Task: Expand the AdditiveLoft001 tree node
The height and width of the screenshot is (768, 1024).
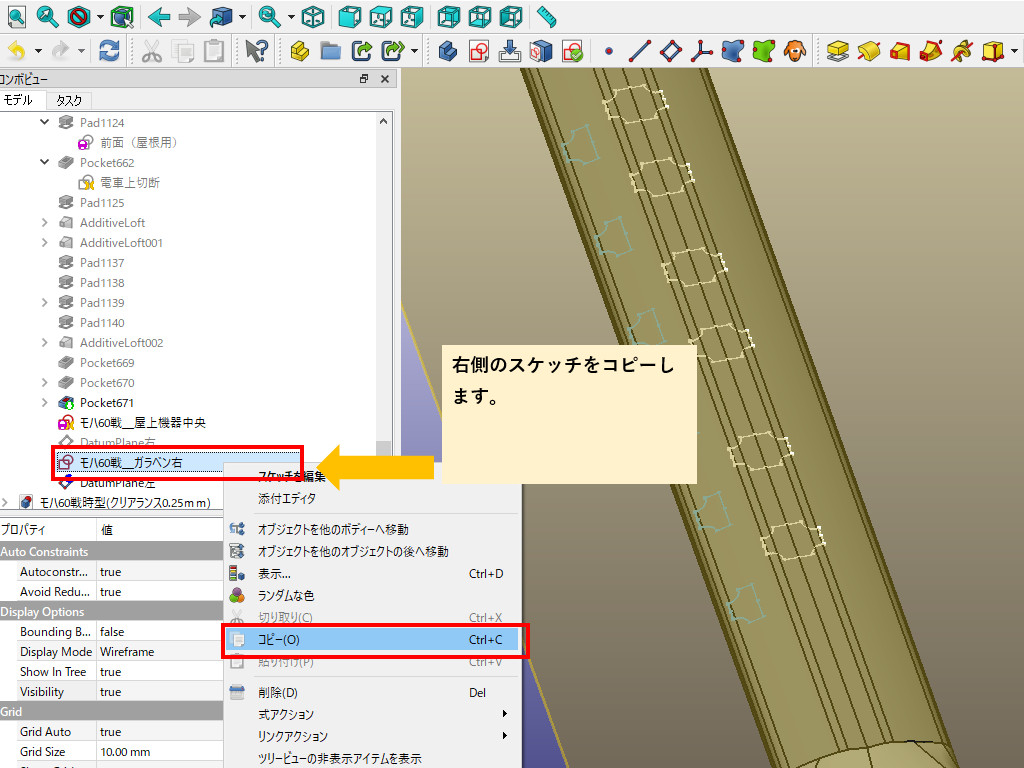Action: tap(44, 242)
